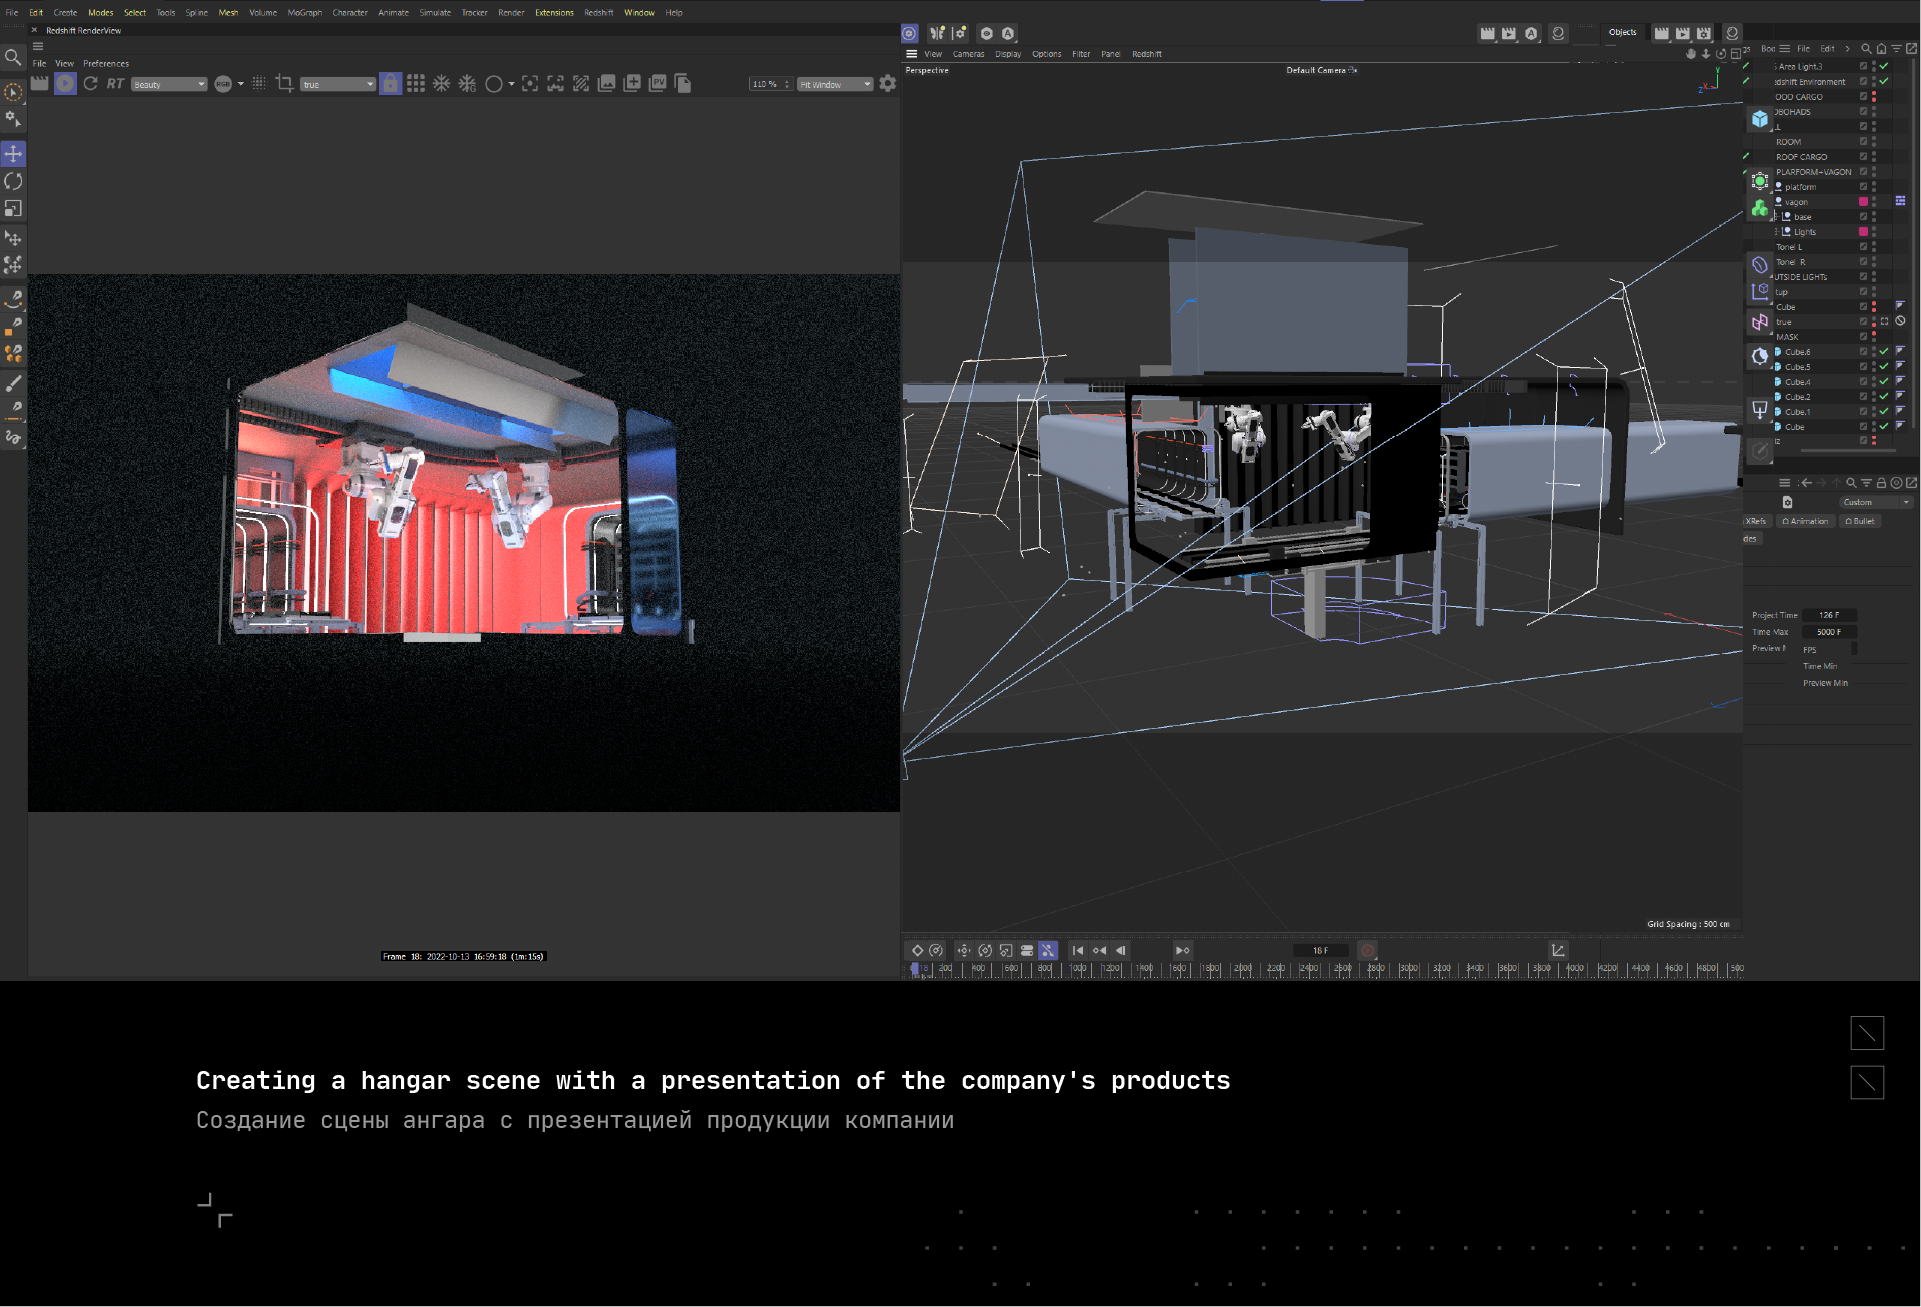Open RenderView settings gear

click(887, 84)
